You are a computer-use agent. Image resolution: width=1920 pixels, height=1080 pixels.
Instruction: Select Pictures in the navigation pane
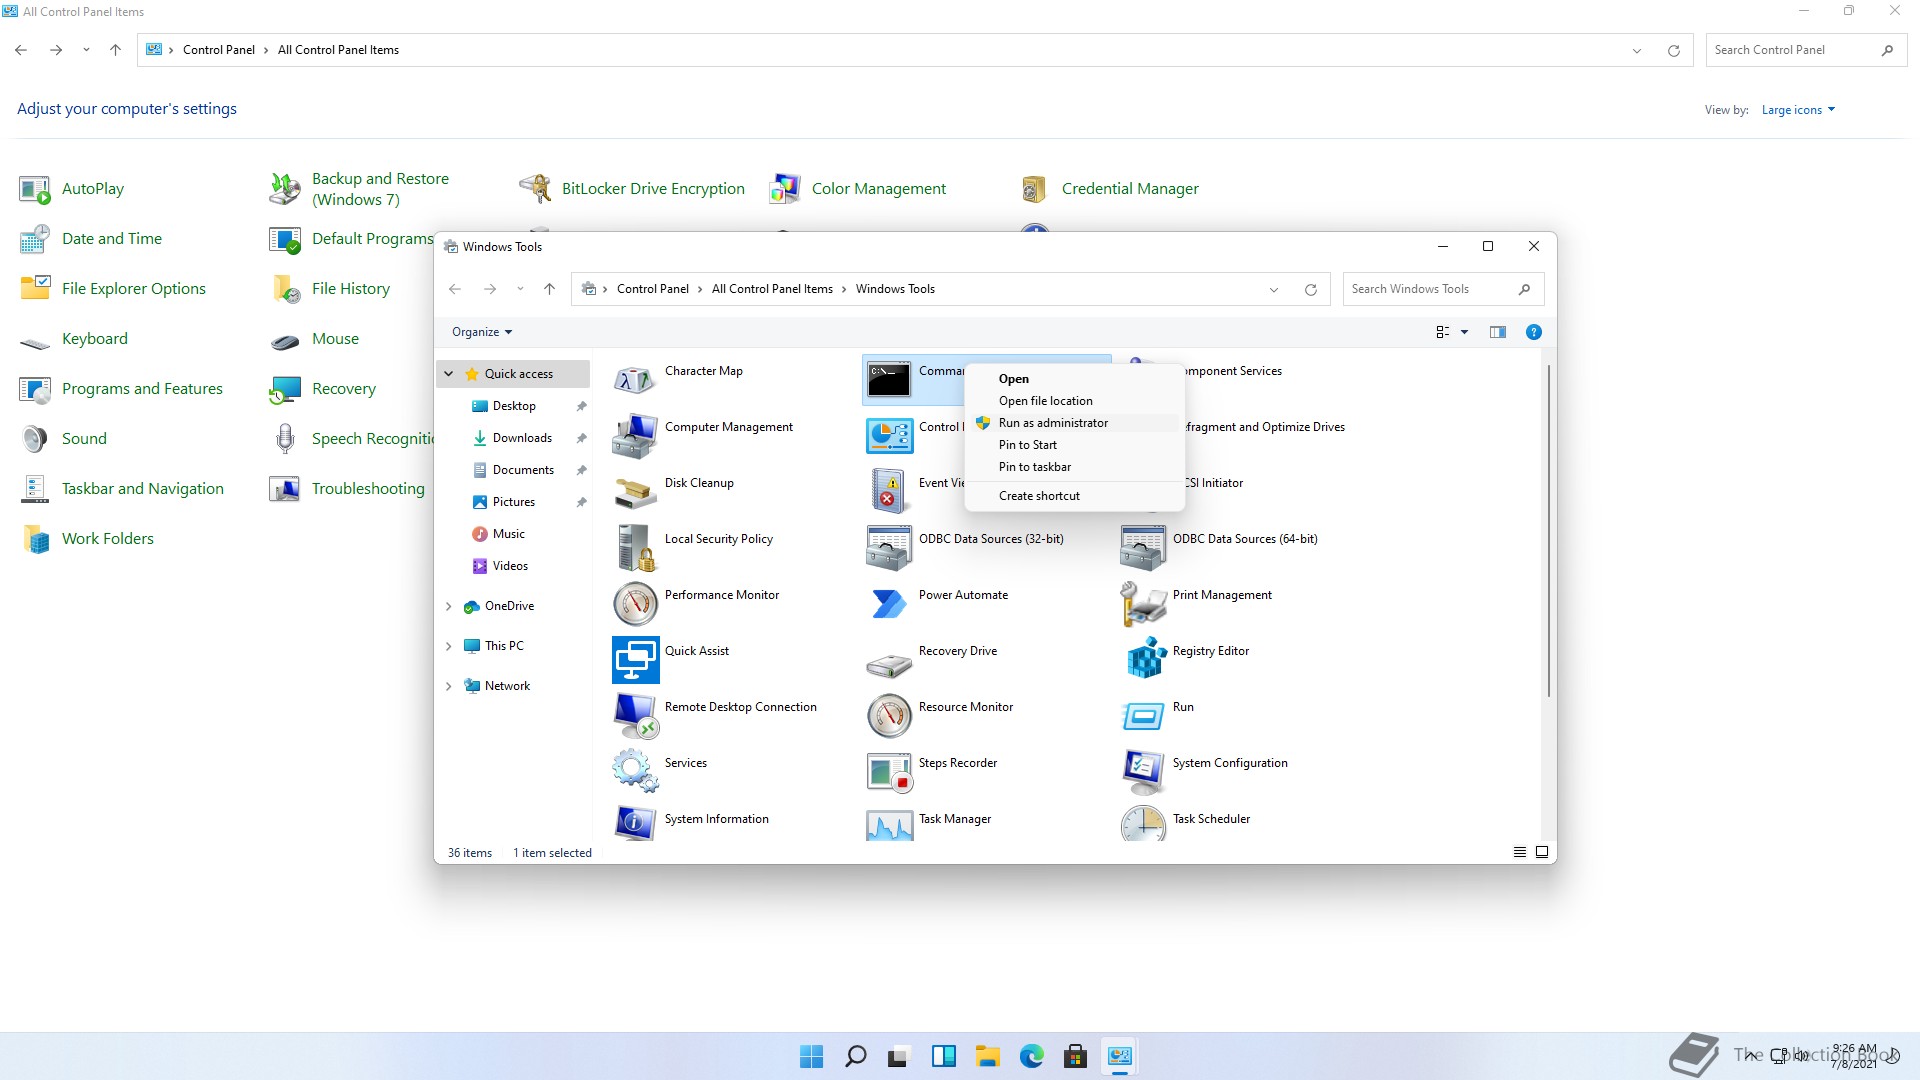[513, 502]
